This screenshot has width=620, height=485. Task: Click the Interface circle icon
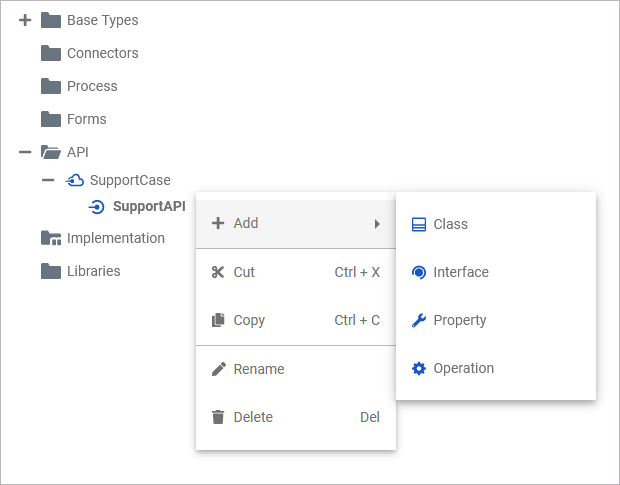point(419,272)
